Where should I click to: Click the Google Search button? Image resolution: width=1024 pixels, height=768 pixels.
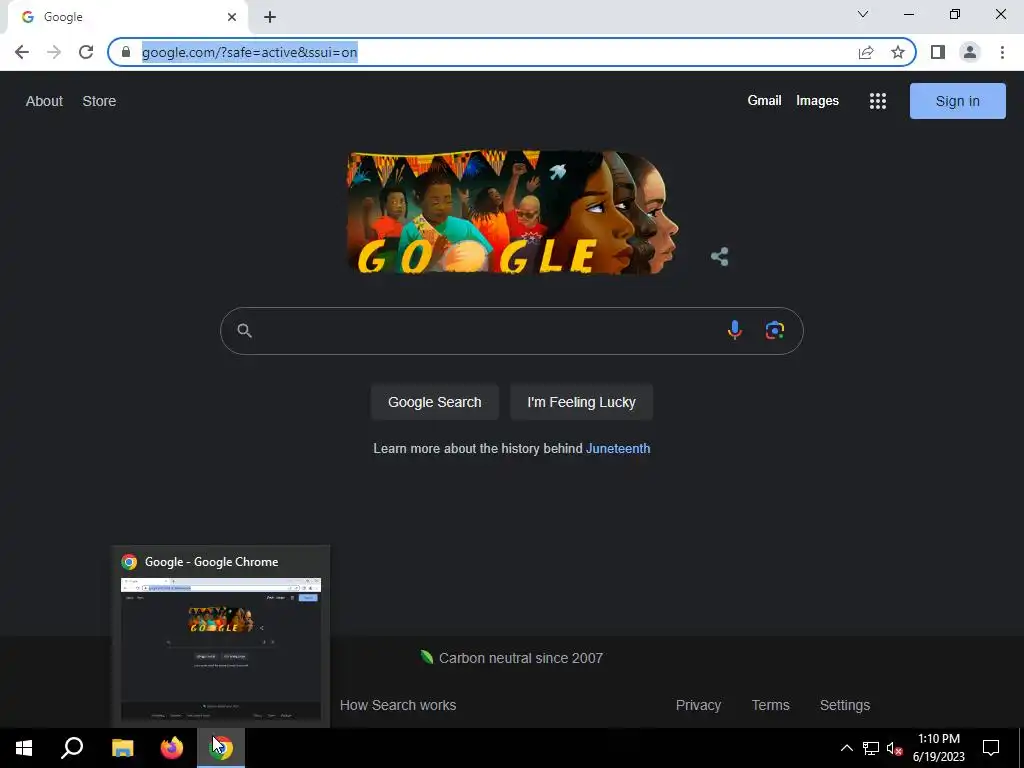tap(435, 402)
